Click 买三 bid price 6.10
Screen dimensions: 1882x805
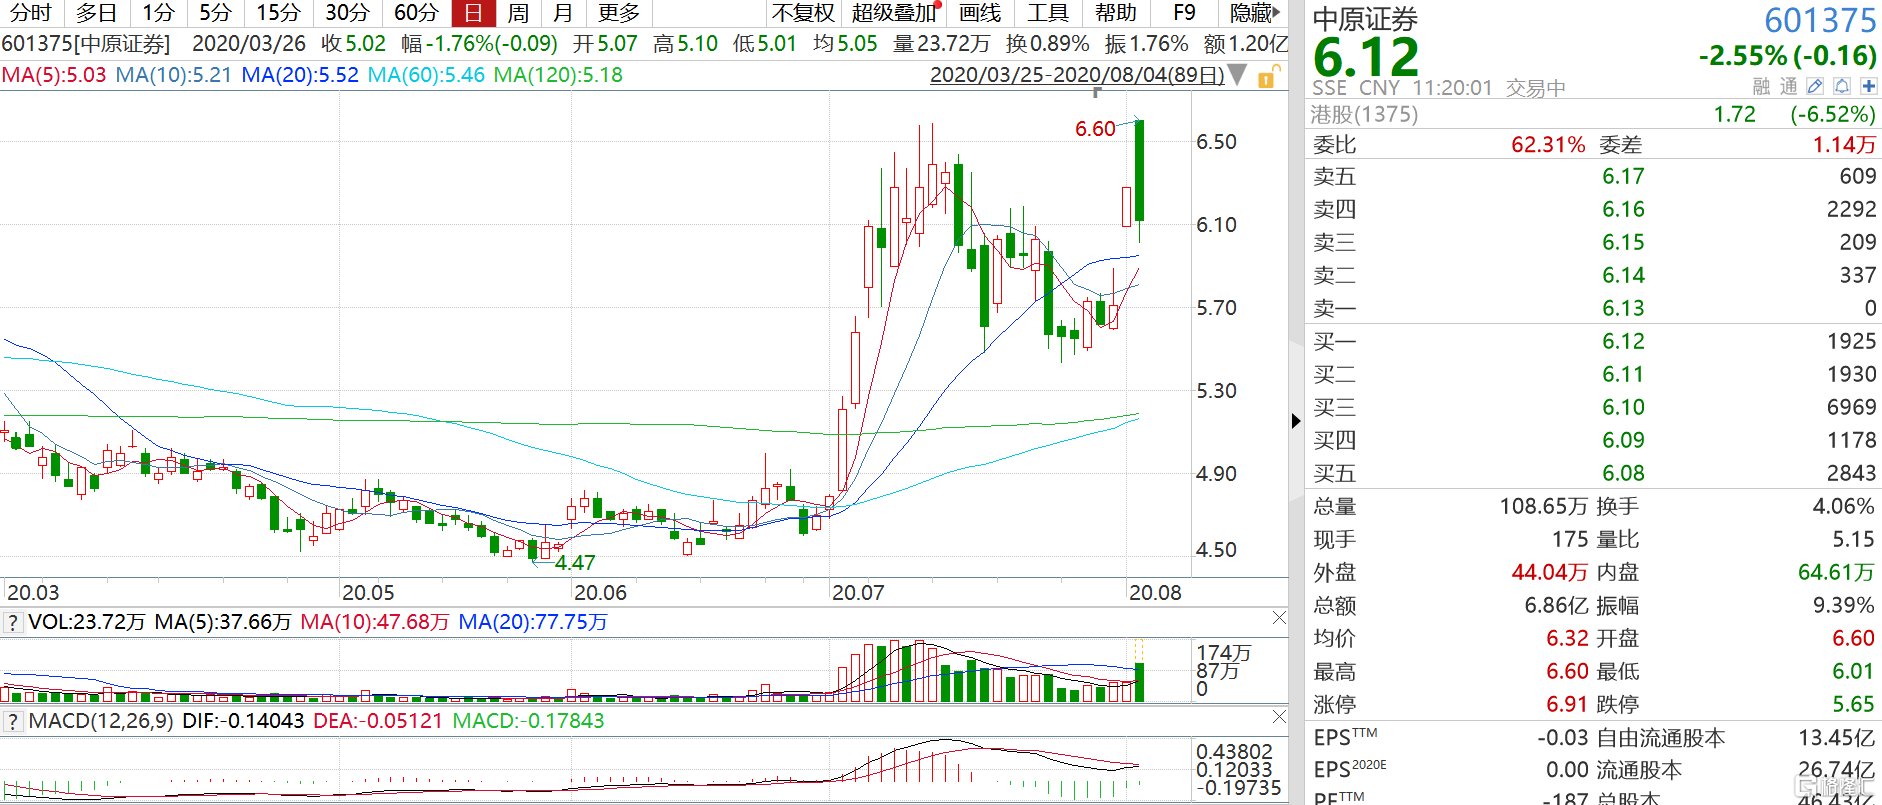coord(1623,407)
